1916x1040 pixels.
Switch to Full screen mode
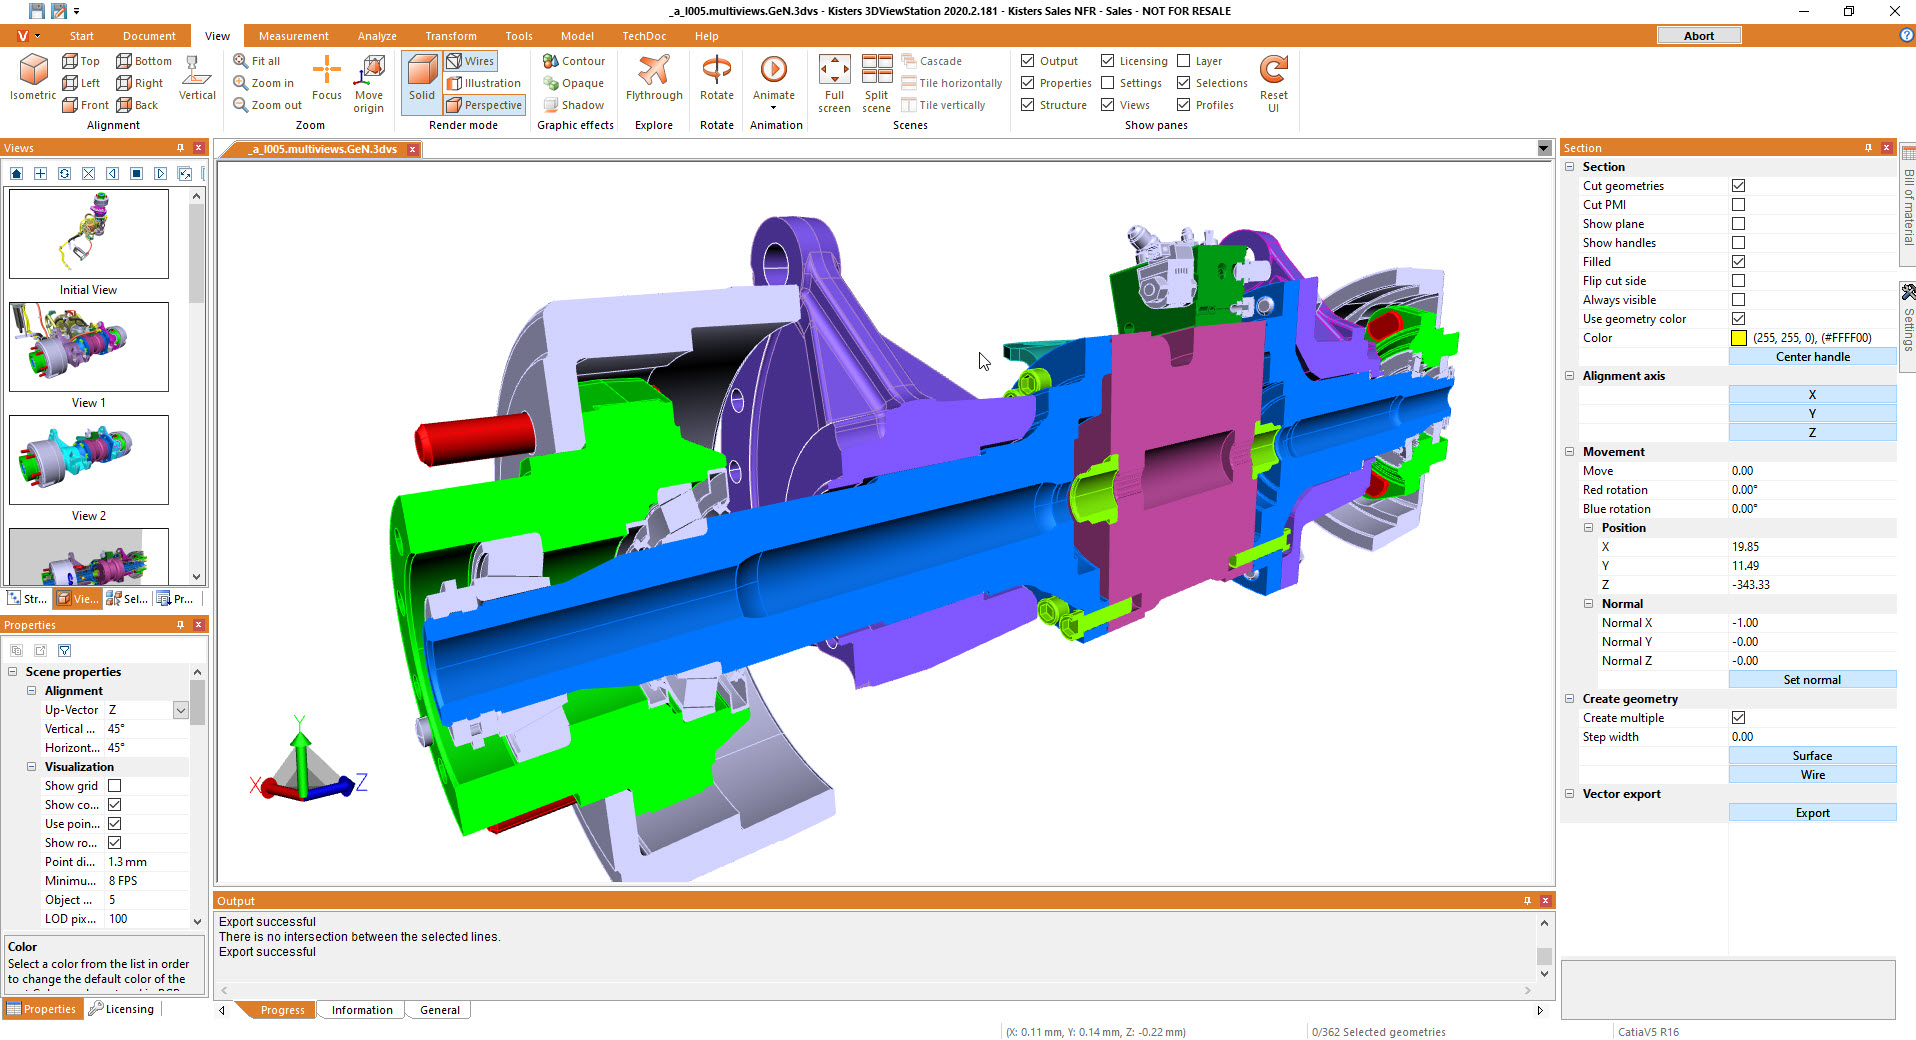coord(834,71)
